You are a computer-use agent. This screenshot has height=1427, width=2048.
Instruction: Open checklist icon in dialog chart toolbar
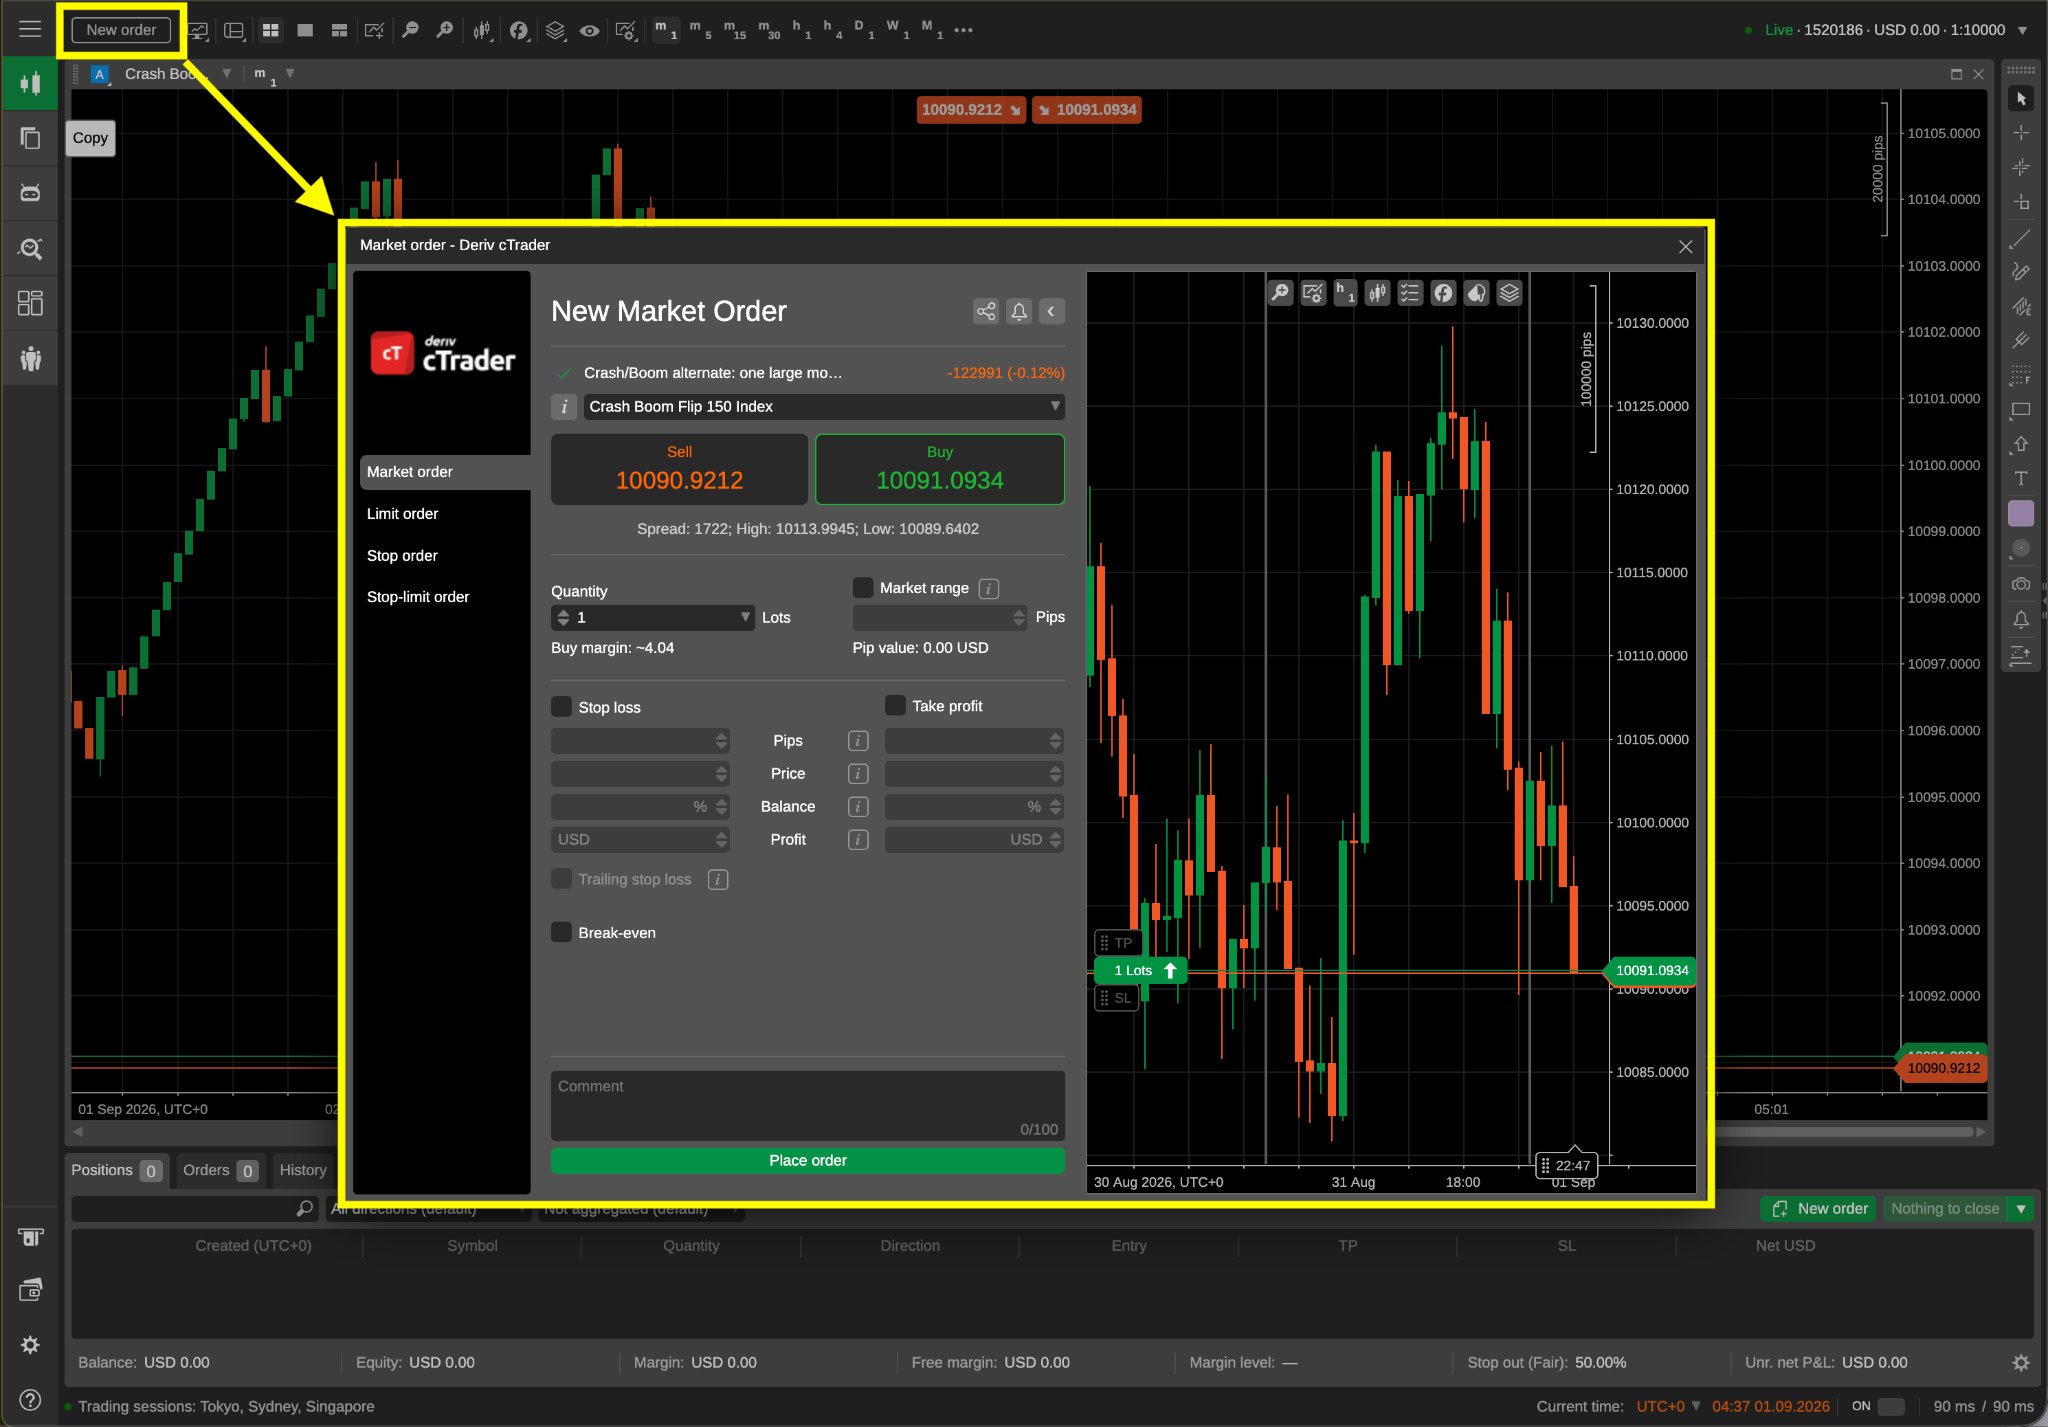pos(1410,292)
